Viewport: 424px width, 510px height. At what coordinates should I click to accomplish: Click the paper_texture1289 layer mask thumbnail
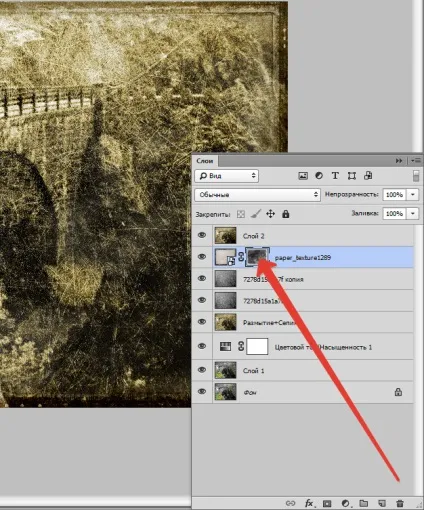(x=257, y=257)
